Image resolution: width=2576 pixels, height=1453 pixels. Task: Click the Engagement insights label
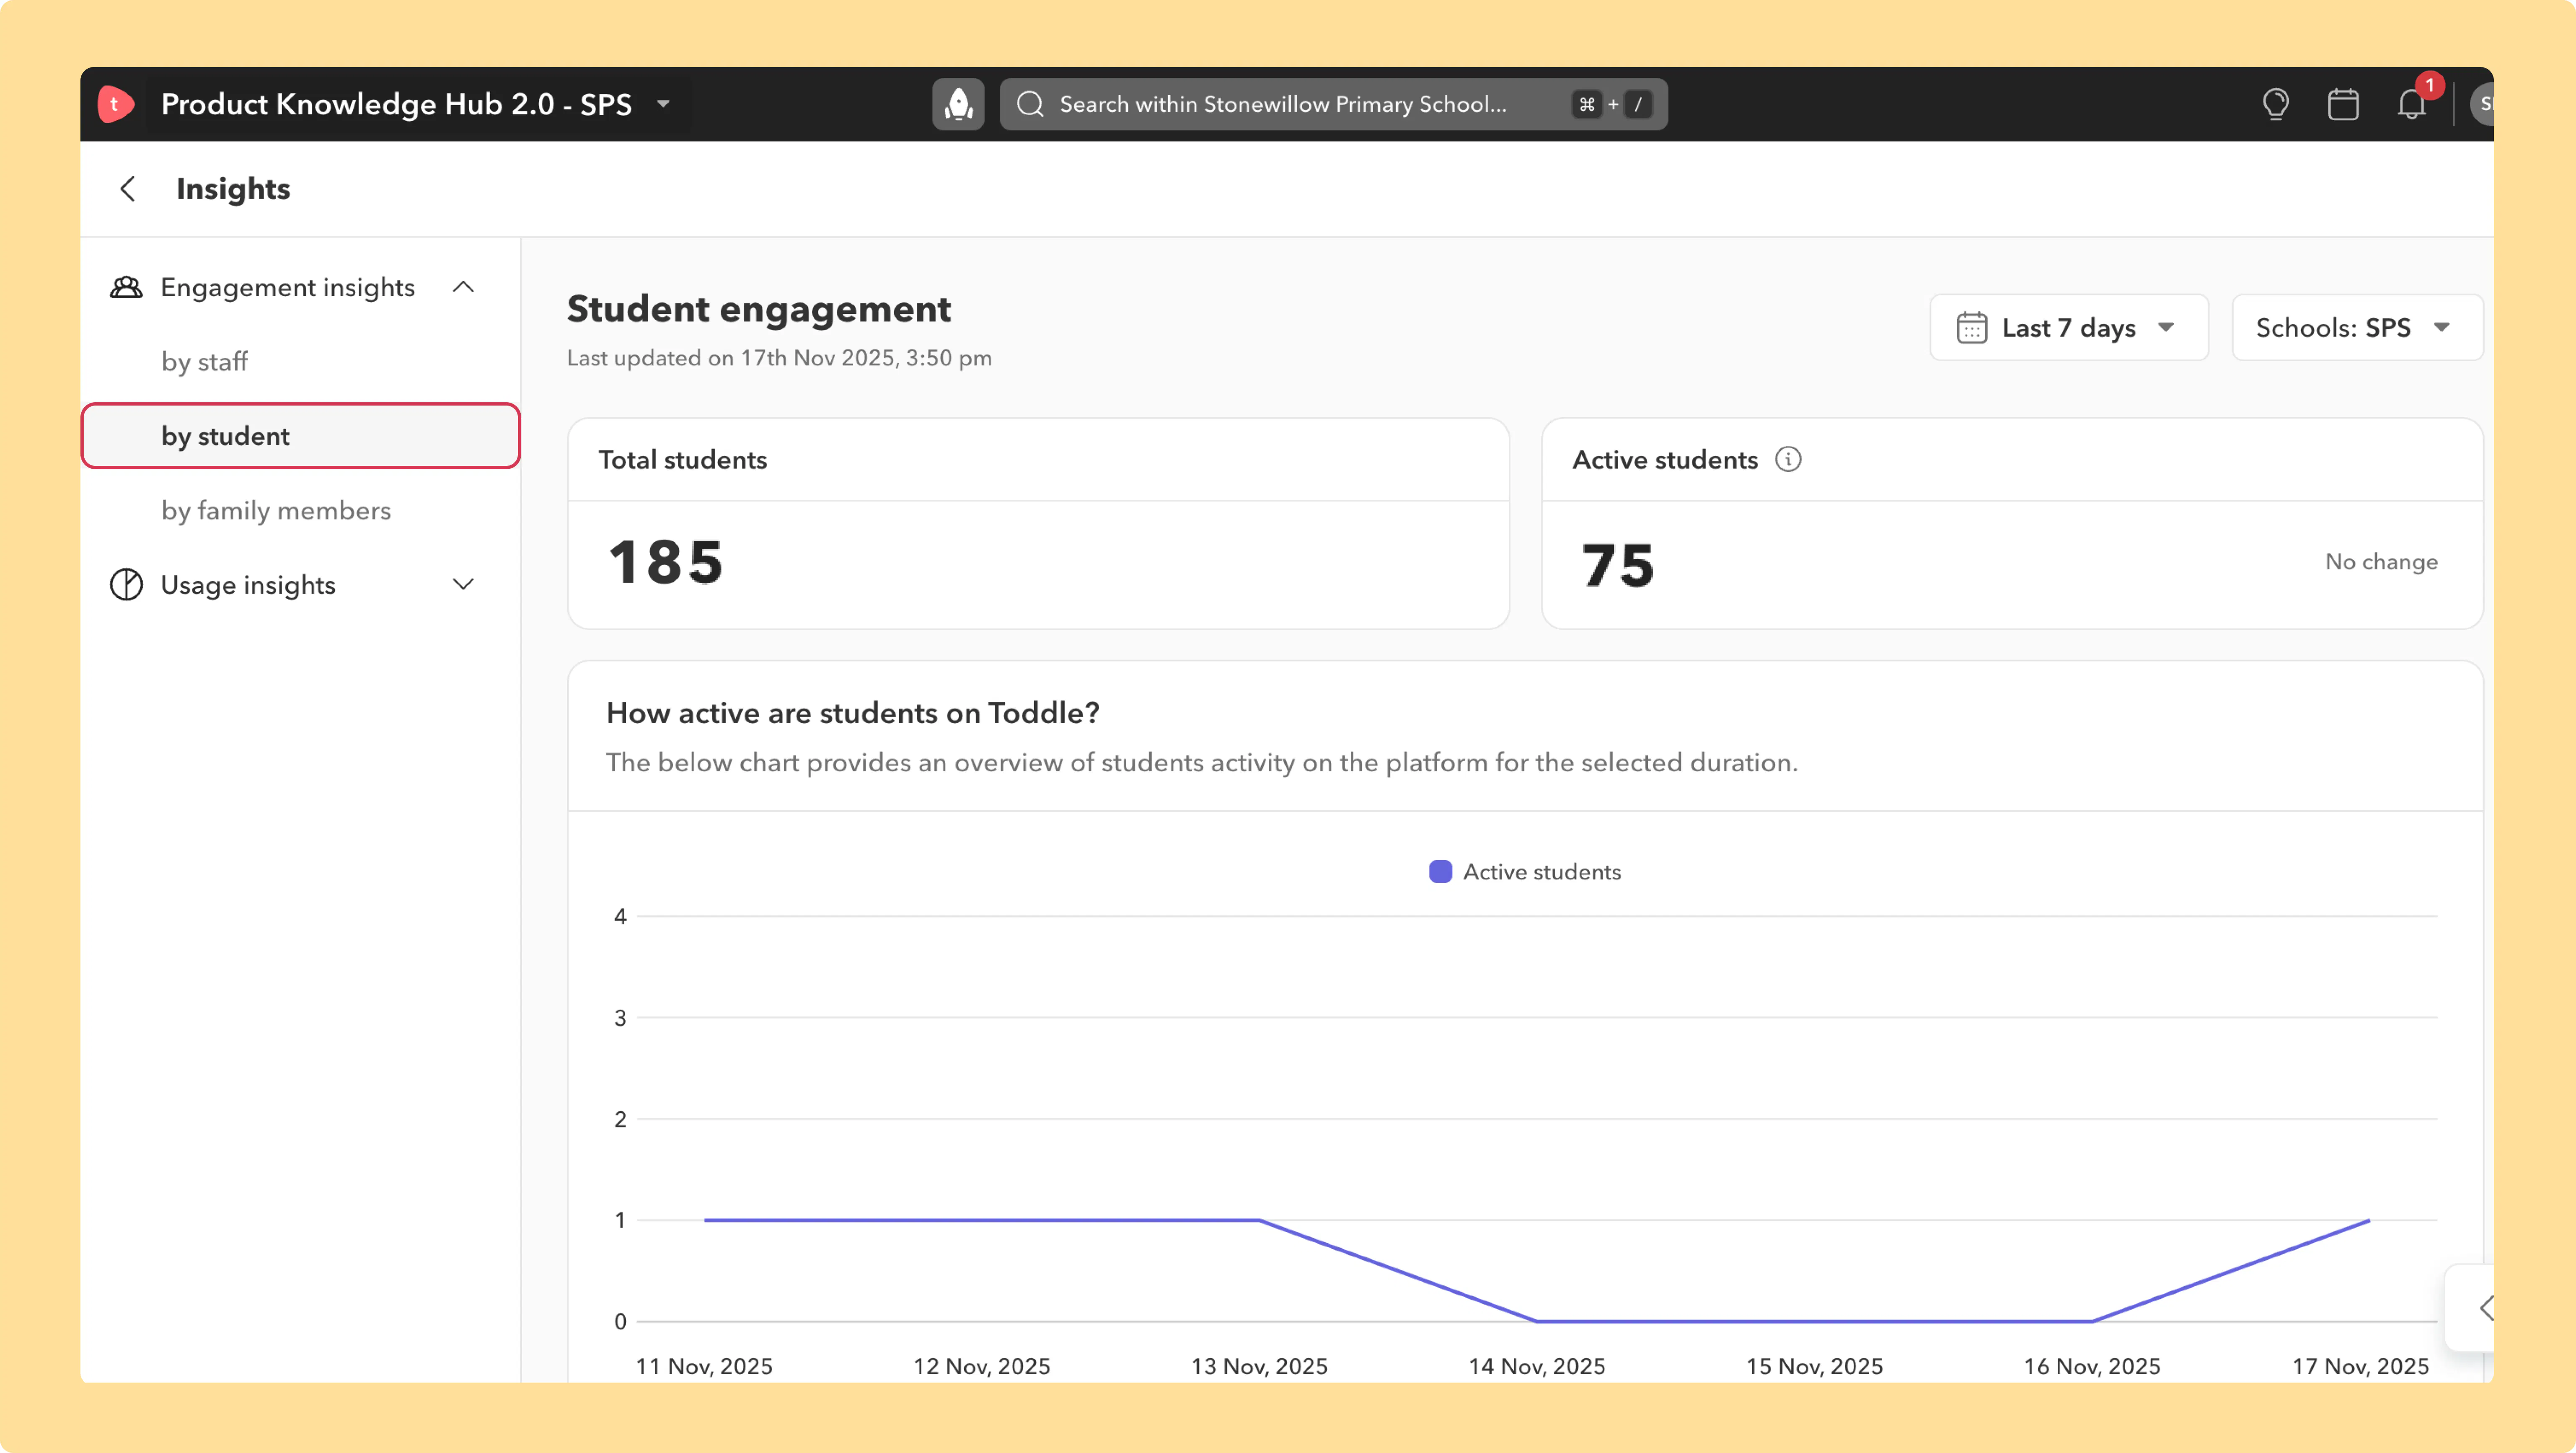[x=288, y=288]
